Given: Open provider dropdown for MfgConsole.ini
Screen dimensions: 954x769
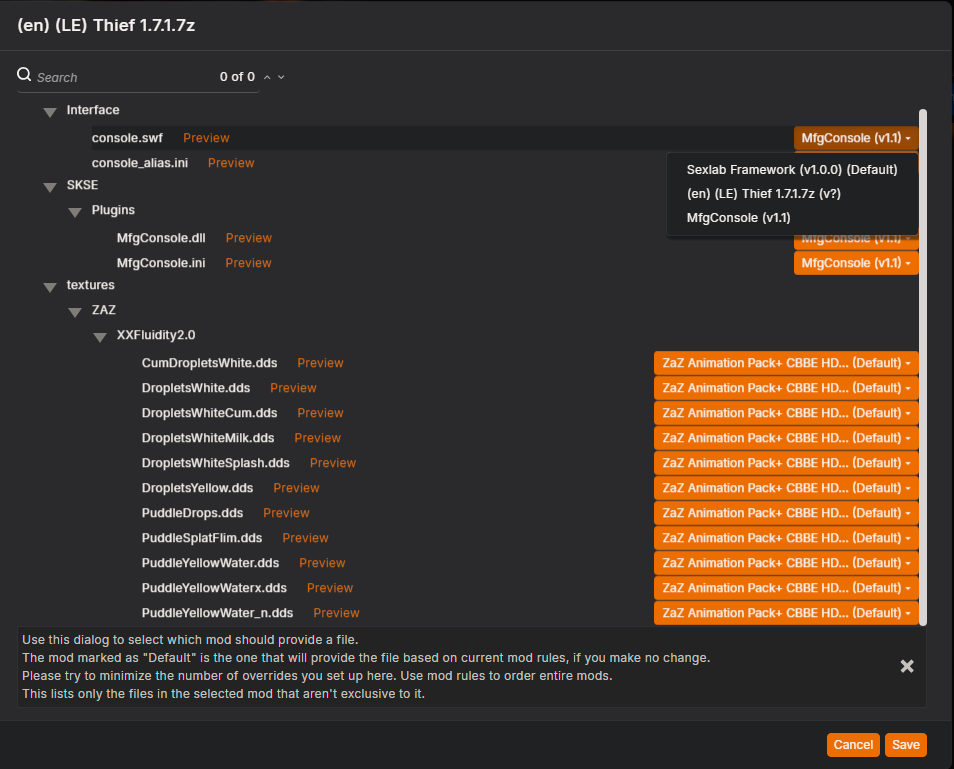Looking at the screenshot, I should [x=856, y=263].
